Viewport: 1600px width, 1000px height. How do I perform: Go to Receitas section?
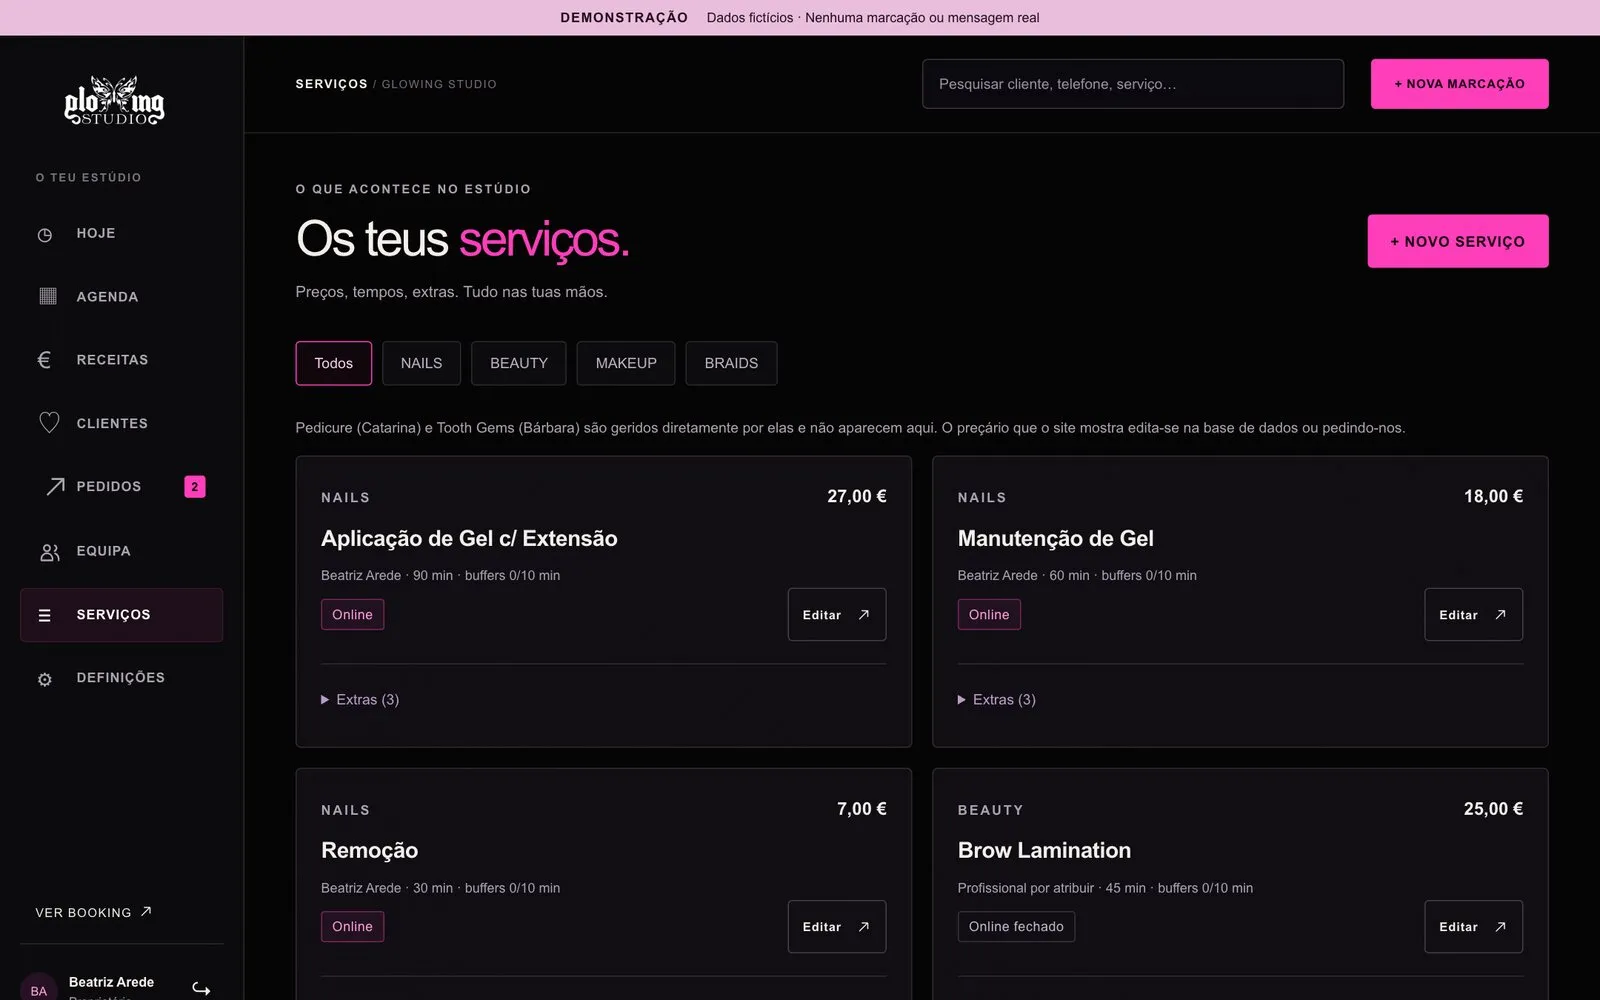click(x=121, y=360)
